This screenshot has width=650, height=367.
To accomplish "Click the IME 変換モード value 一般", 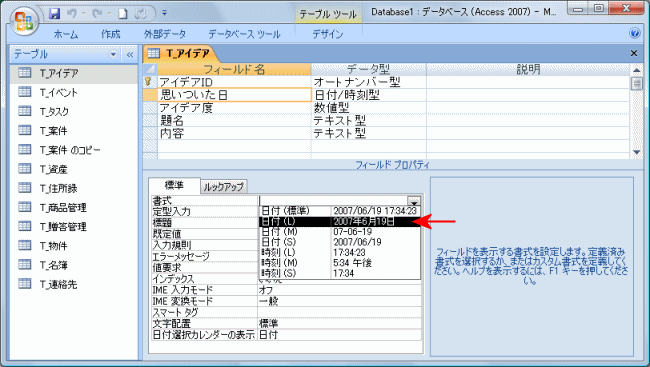I will [x=339, y=301].
